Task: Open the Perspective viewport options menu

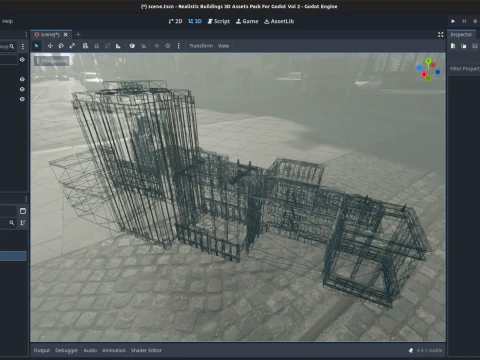Action: click(52, 61)
